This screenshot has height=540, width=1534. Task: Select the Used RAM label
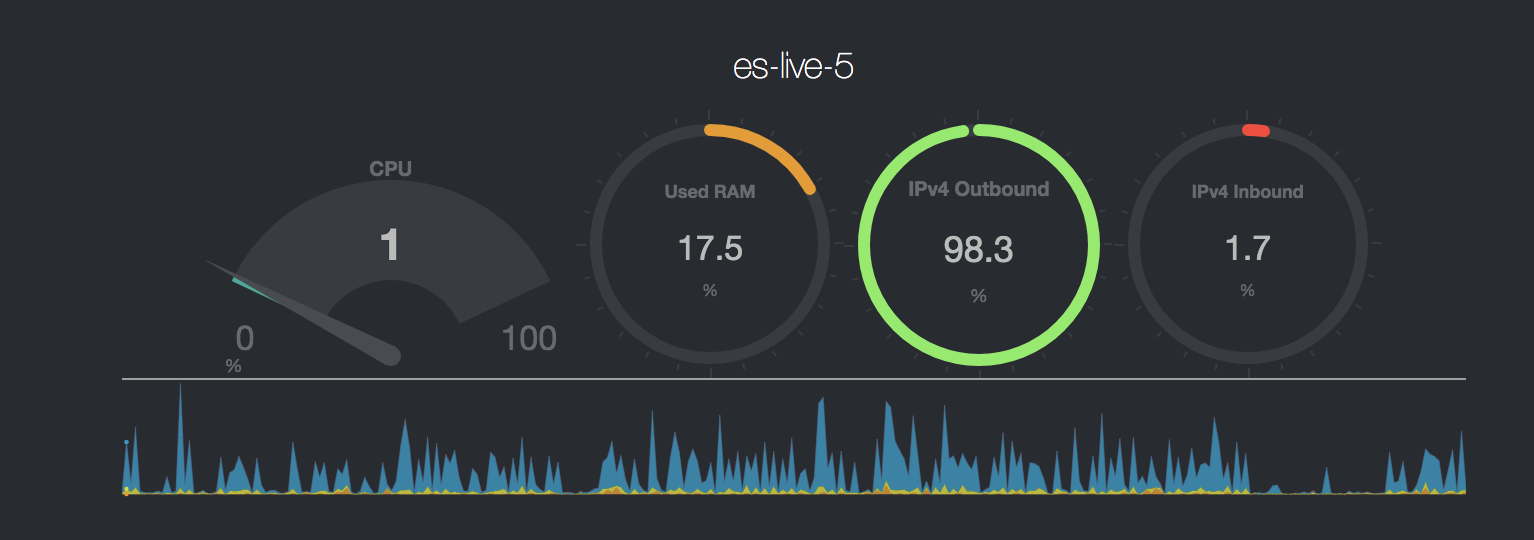tap(710, 192)
